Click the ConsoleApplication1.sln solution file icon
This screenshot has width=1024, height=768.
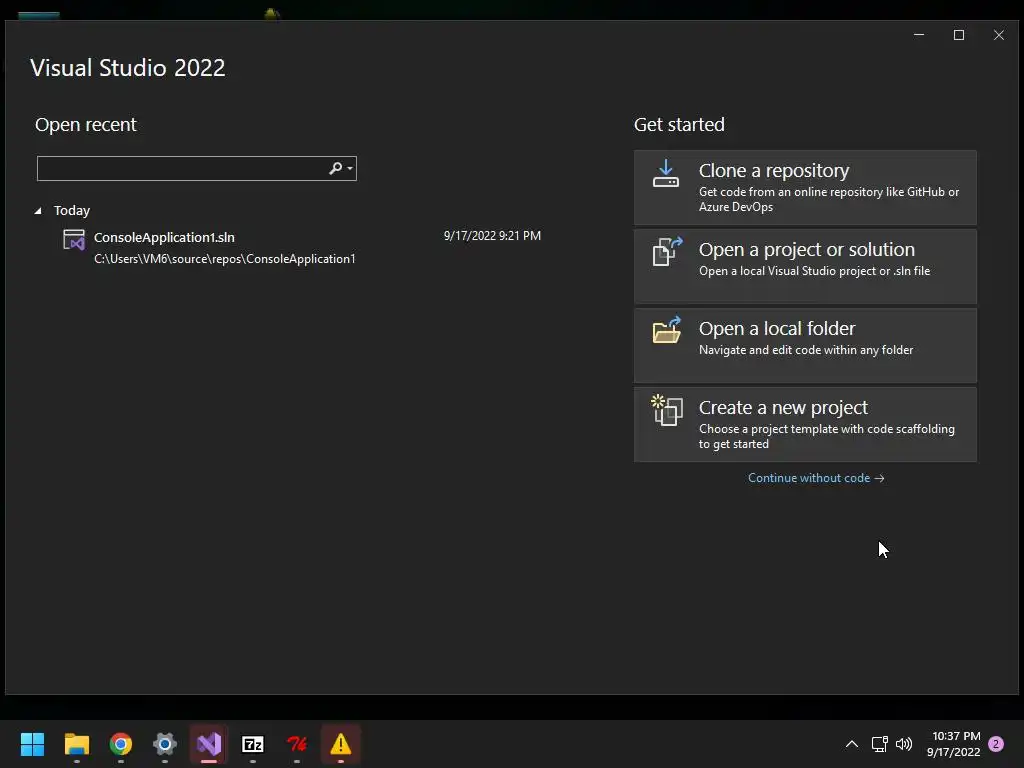(74, 240)
